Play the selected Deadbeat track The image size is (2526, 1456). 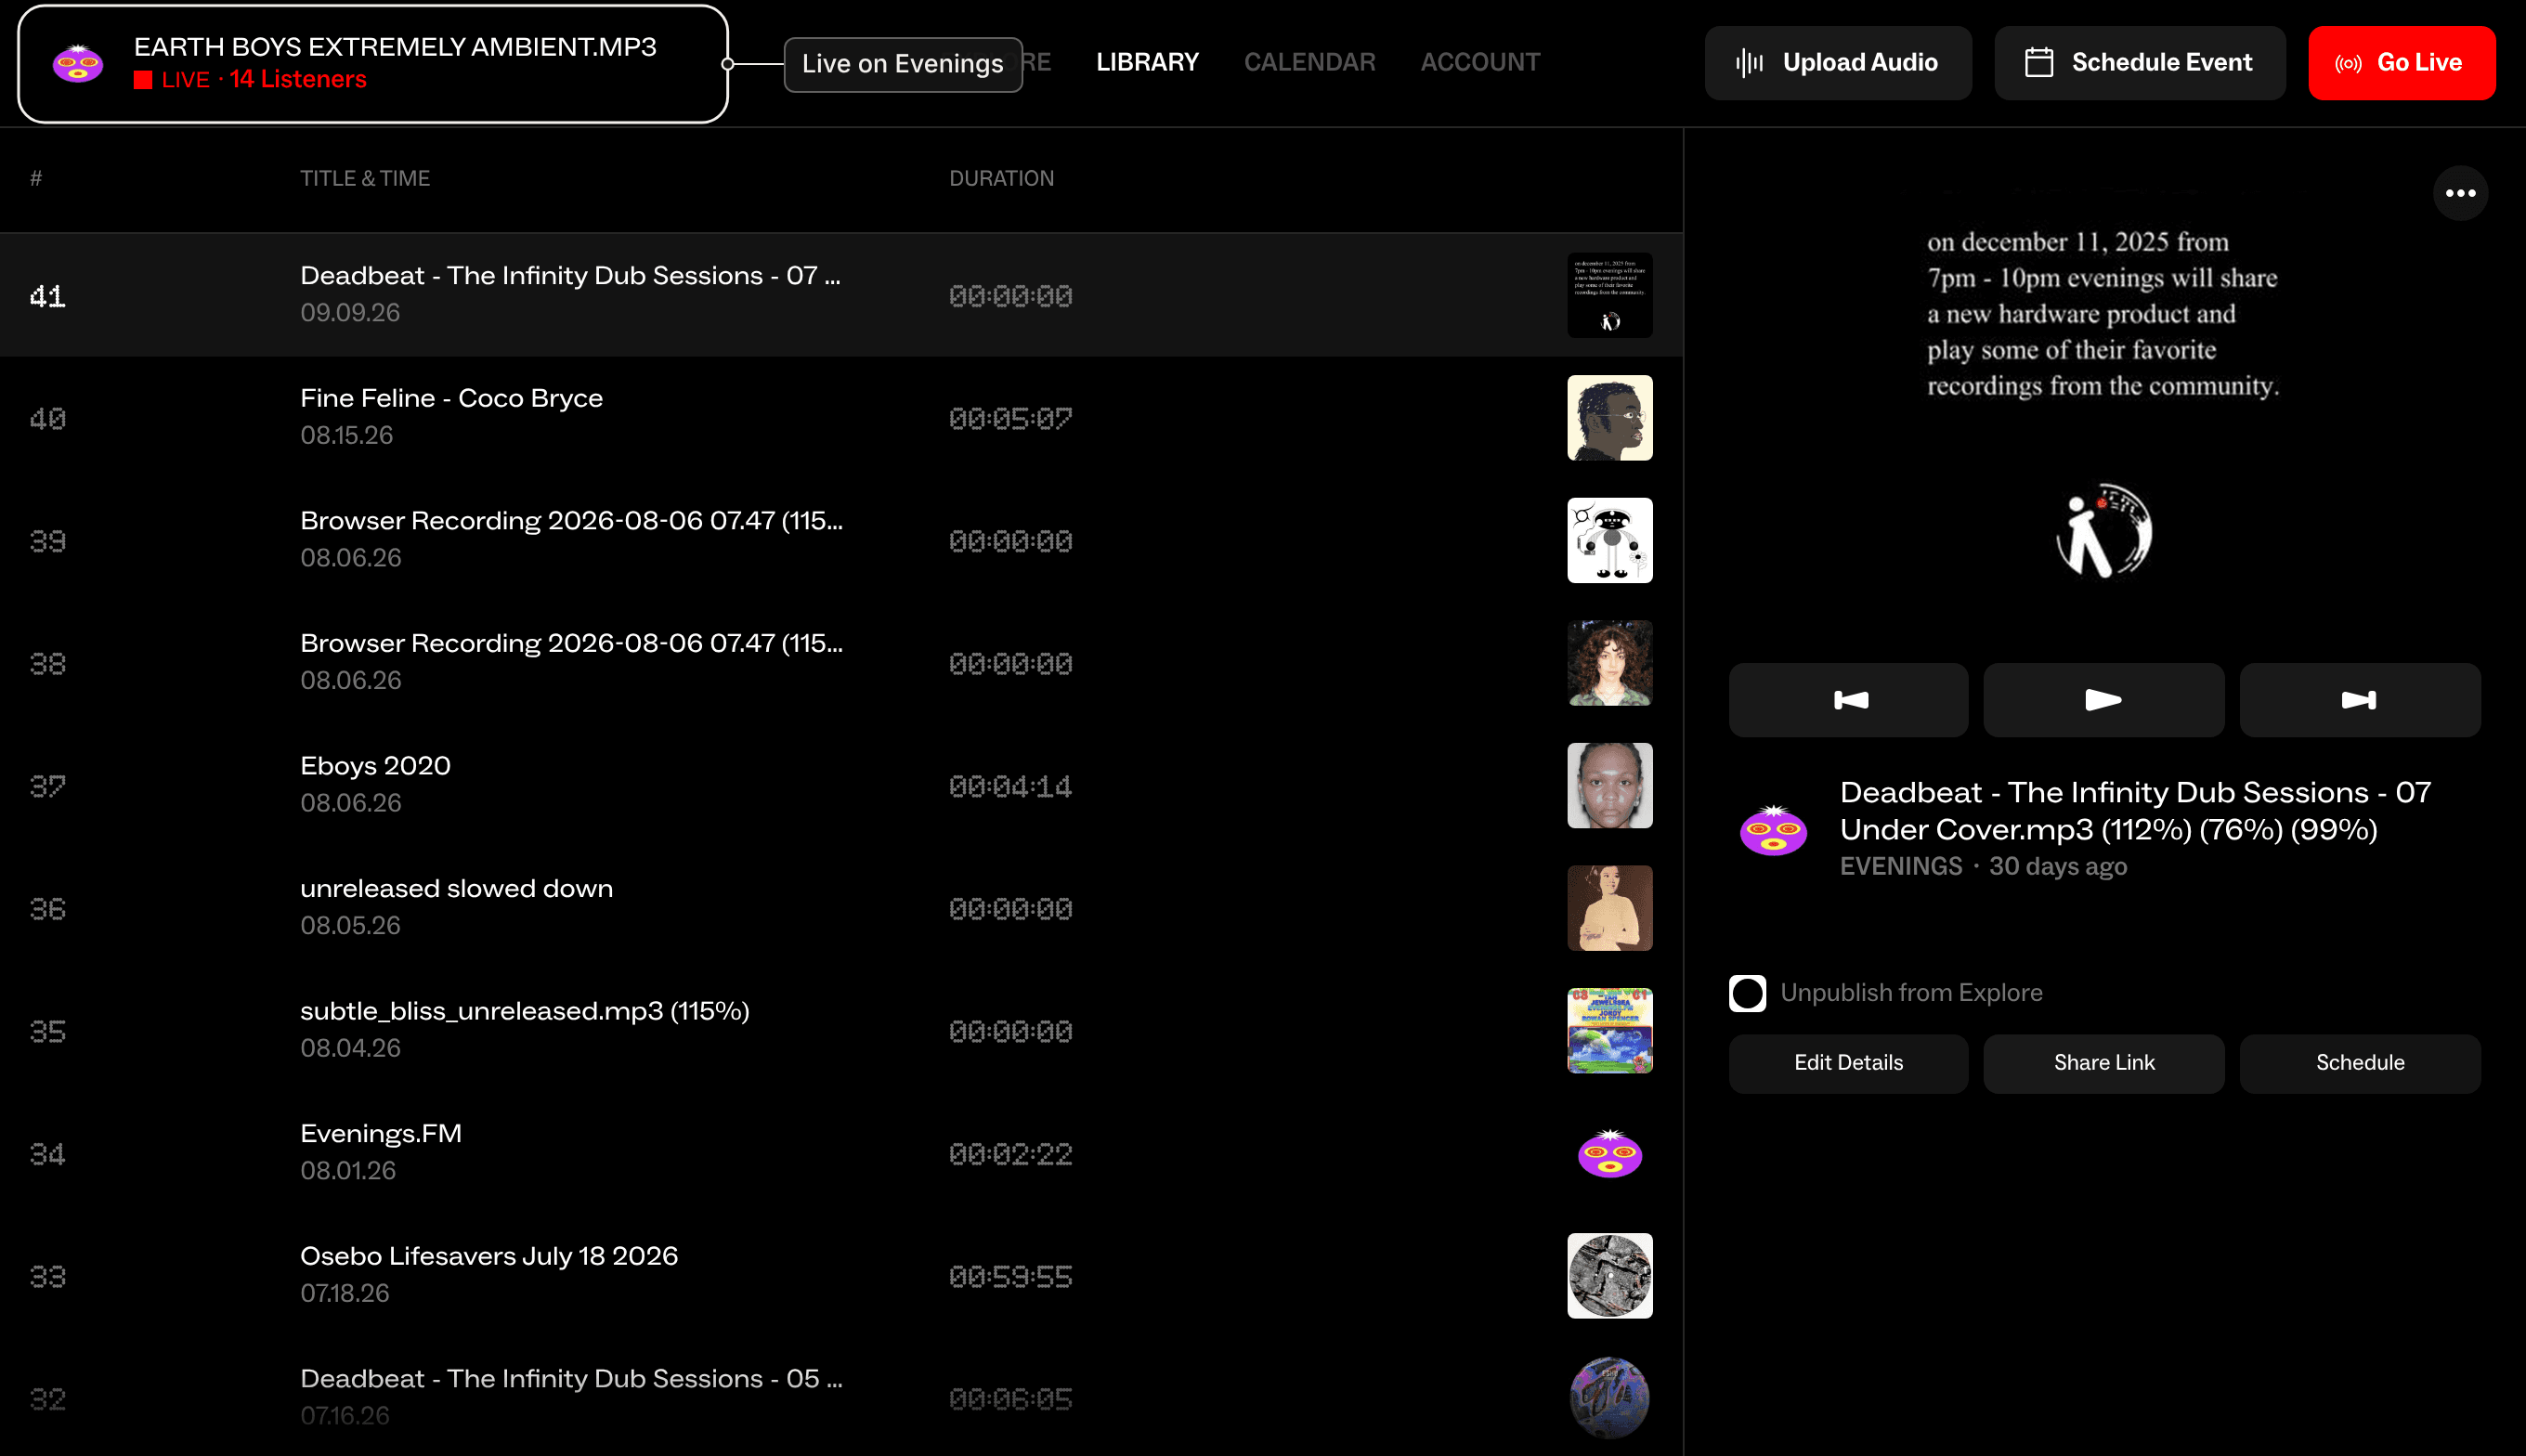(x=2104, y=700)
